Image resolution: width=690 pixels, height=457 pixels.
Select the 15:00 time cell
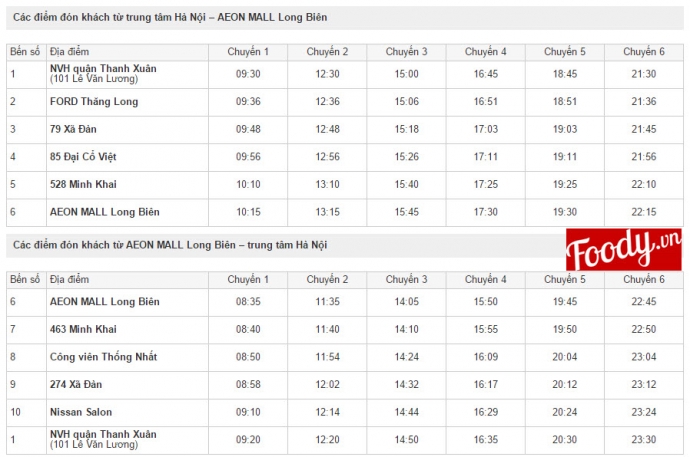pyautogui.click(x=407, y=74)
